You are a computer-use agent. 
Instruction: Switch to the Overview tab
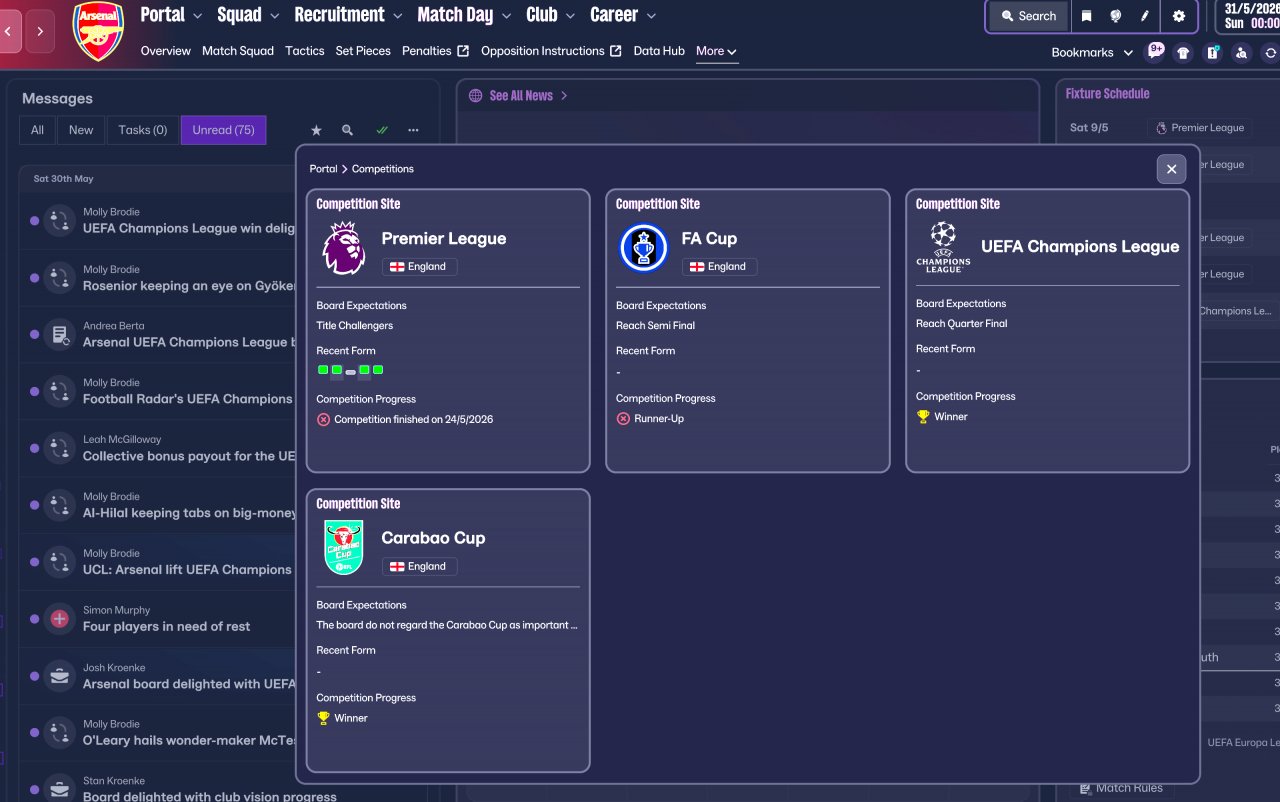pos(166,51)
